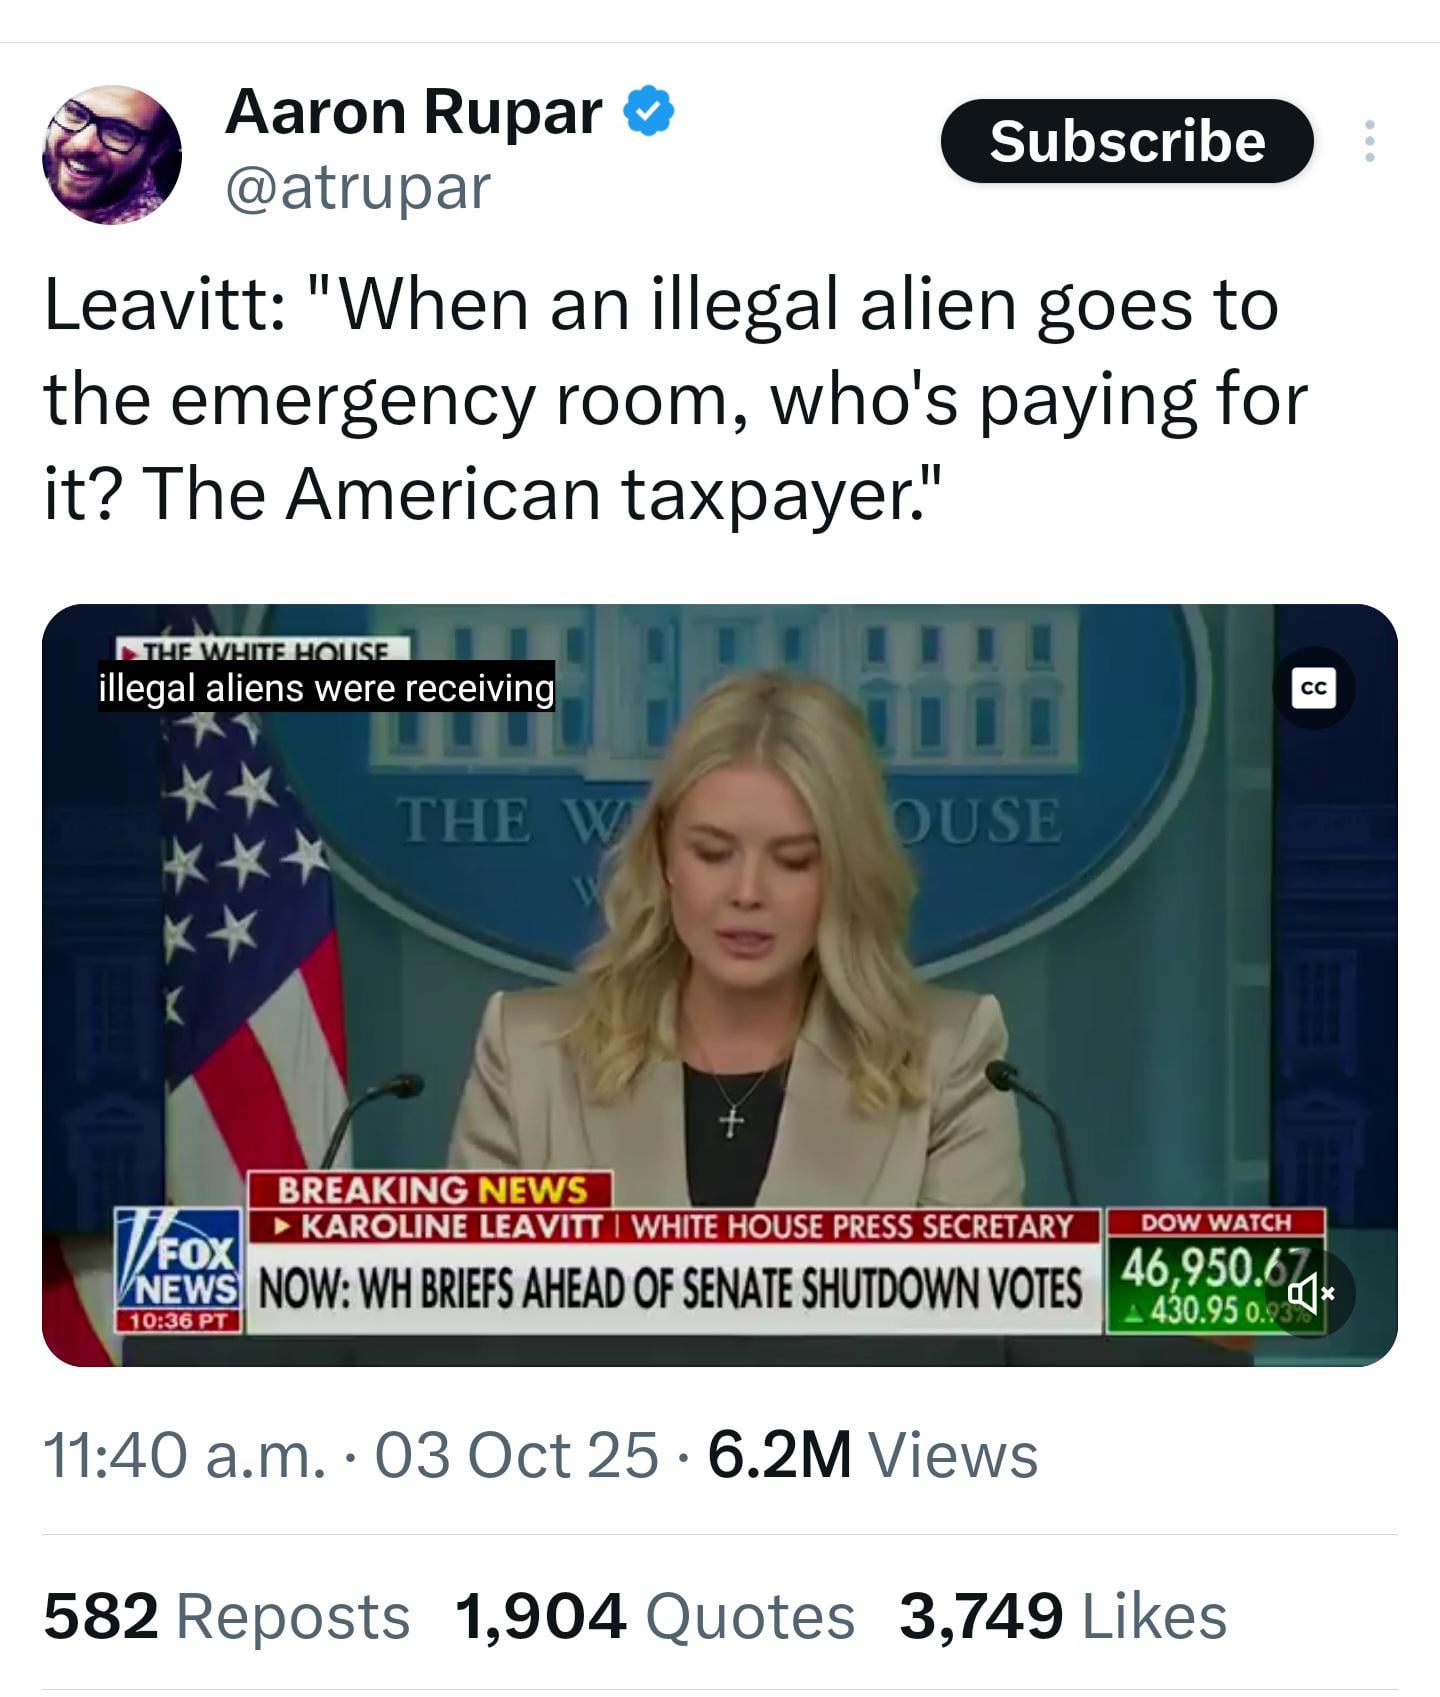Click the tweet text about emergency room
The height and width of the screenshot is (1697, 1440).
click(x=676, y=399)
